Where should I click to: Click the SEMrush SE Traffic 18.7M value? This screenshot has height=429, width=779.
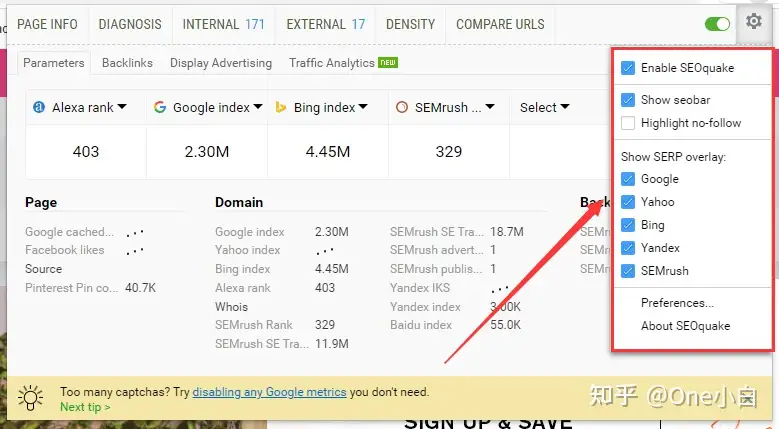(x=507, y=231)
